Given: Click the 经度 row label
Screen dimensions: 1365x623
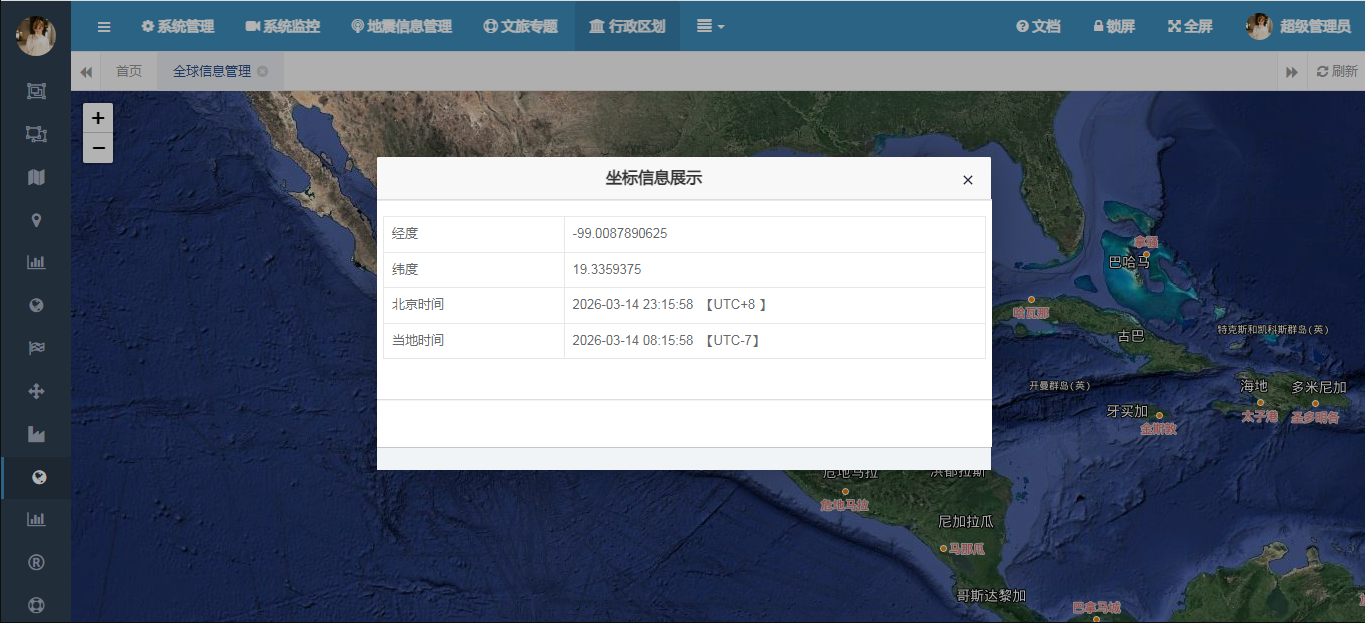Looking at the screenshot, I should tap(405, 234).
